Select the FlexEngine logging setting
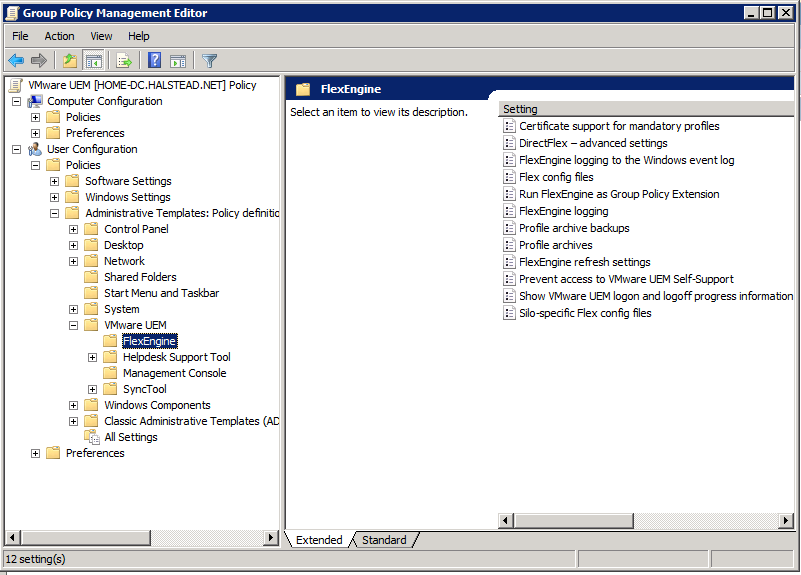801x575 pixels. click(563, 211)
